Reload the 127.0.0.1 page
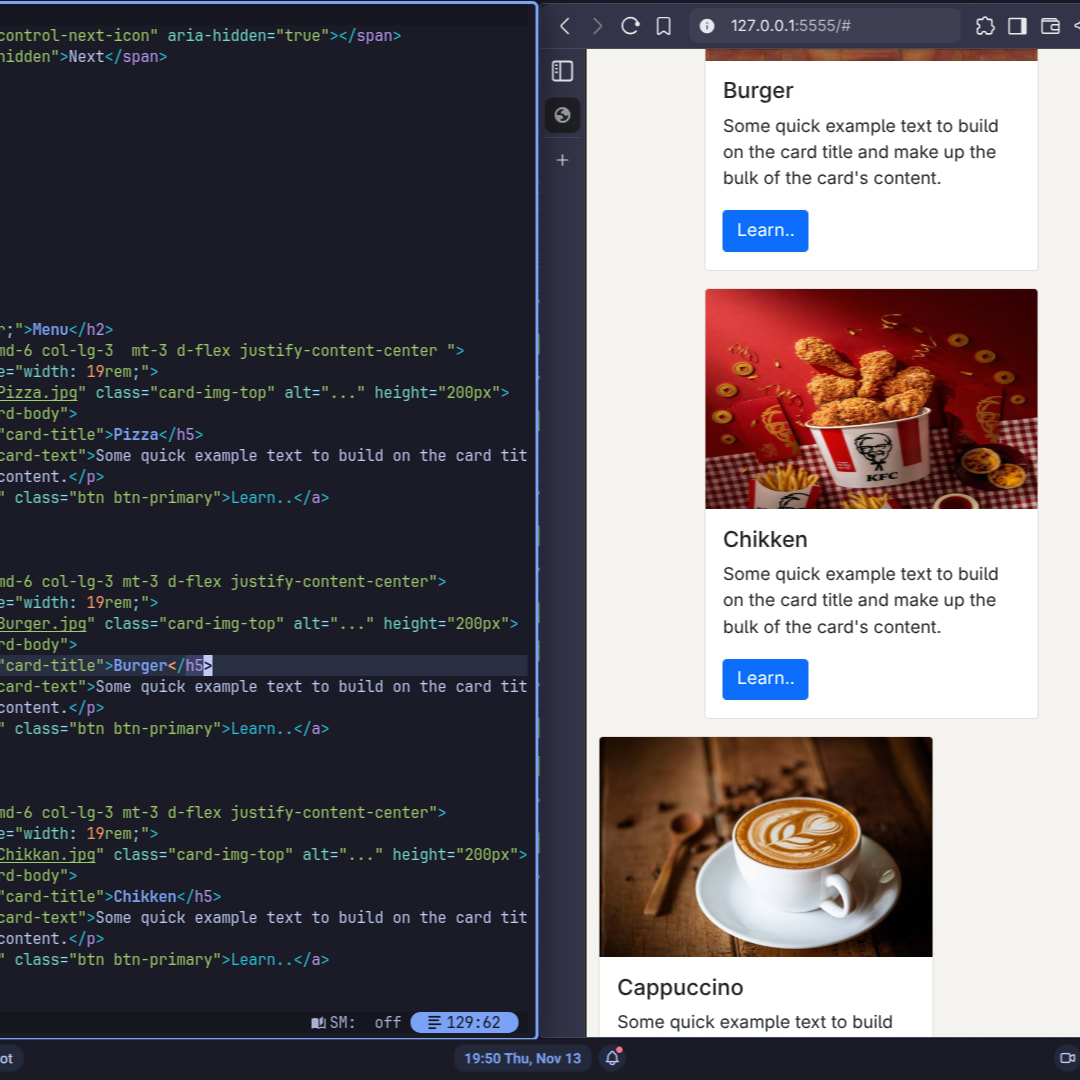Screen dimensions: 1080x1080 (630, 26)
